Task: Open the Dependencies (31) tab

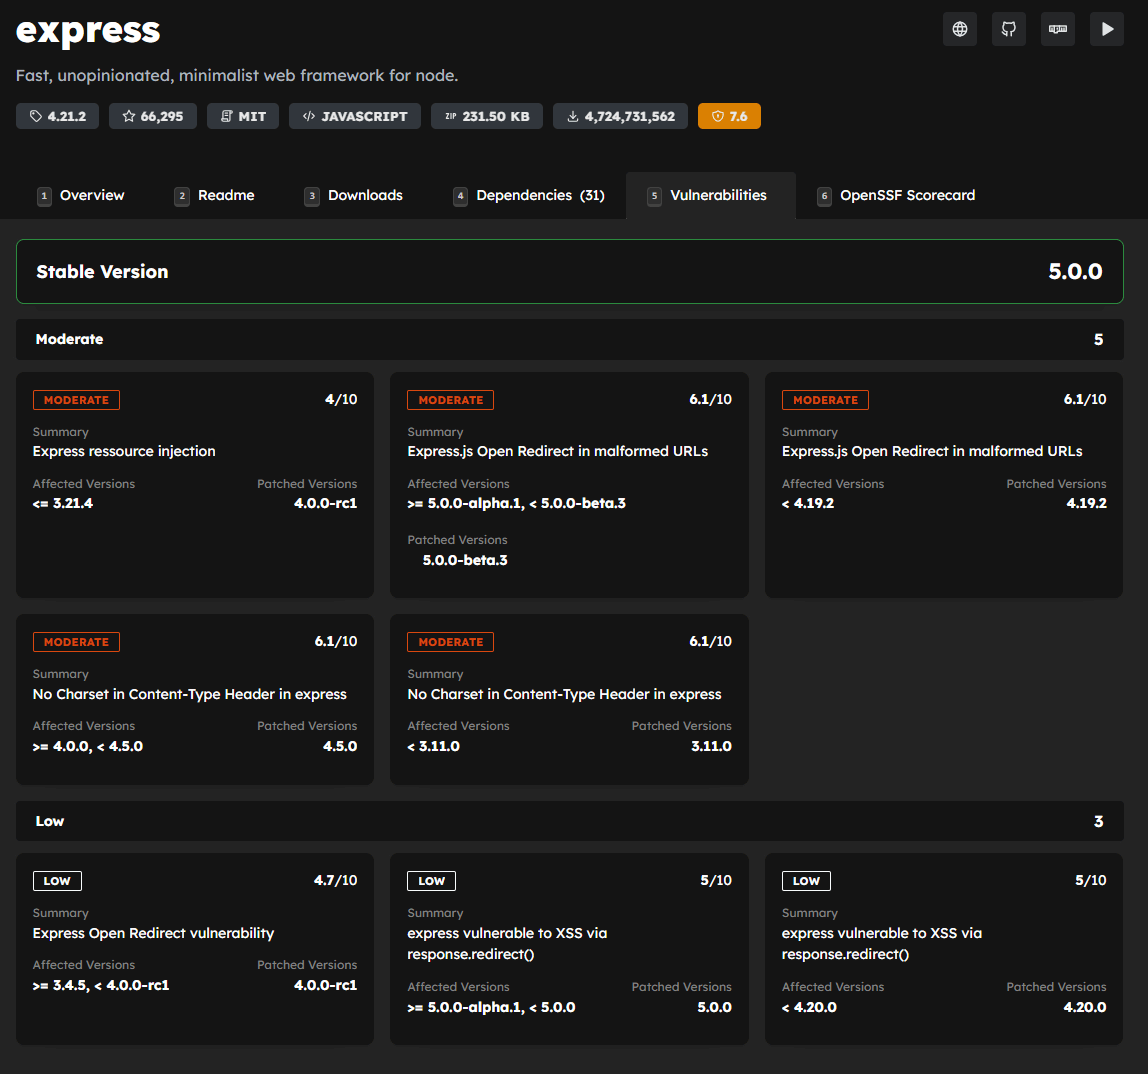Action: tap(529, 195)
